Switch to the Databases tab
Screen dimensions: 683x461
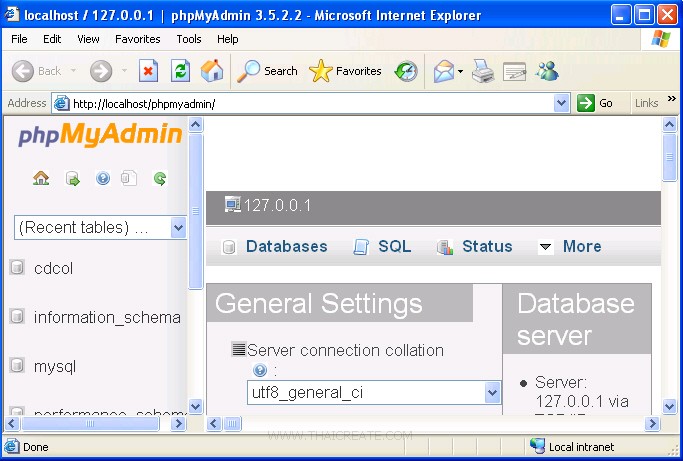click(x=275, y=247)
